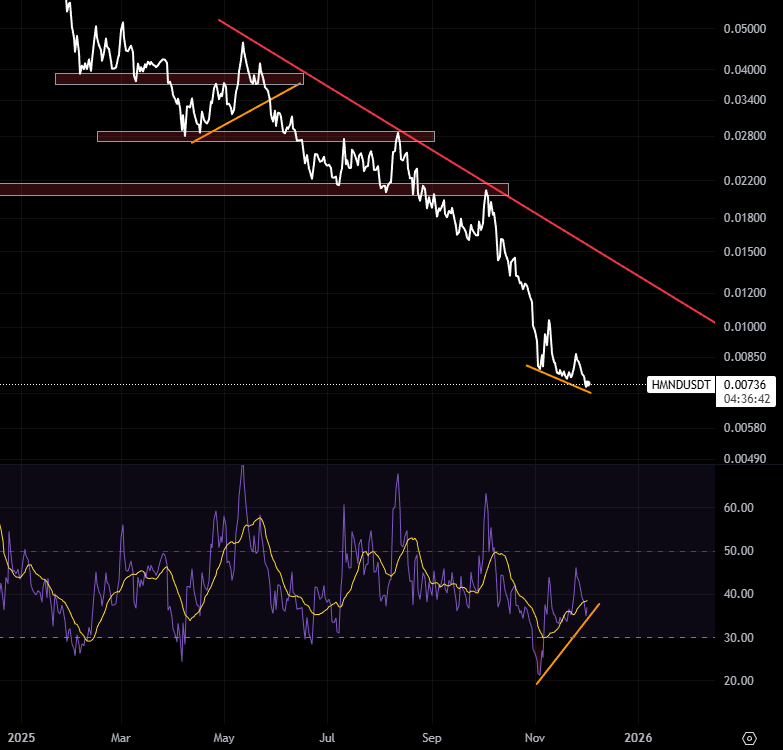Select the resistance zone rectangle near 0.02800
783x750 pixels.
[x=266, y=136]
